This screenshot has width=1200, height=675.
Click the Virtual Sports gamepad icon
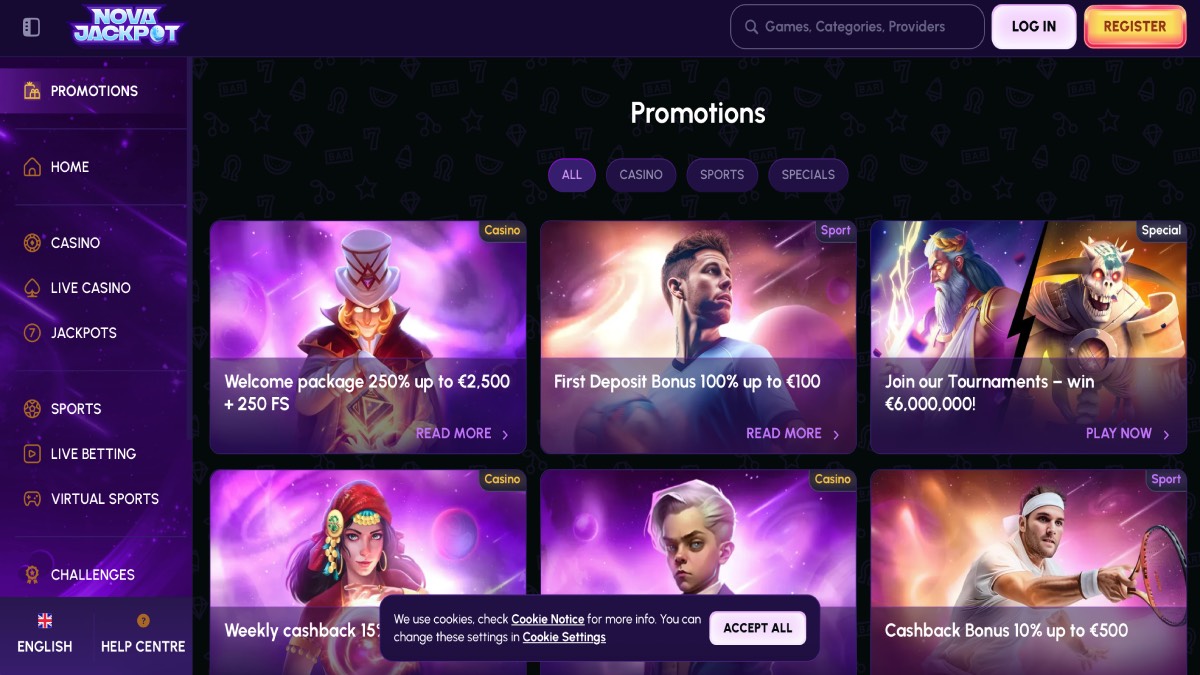(32, 499)
